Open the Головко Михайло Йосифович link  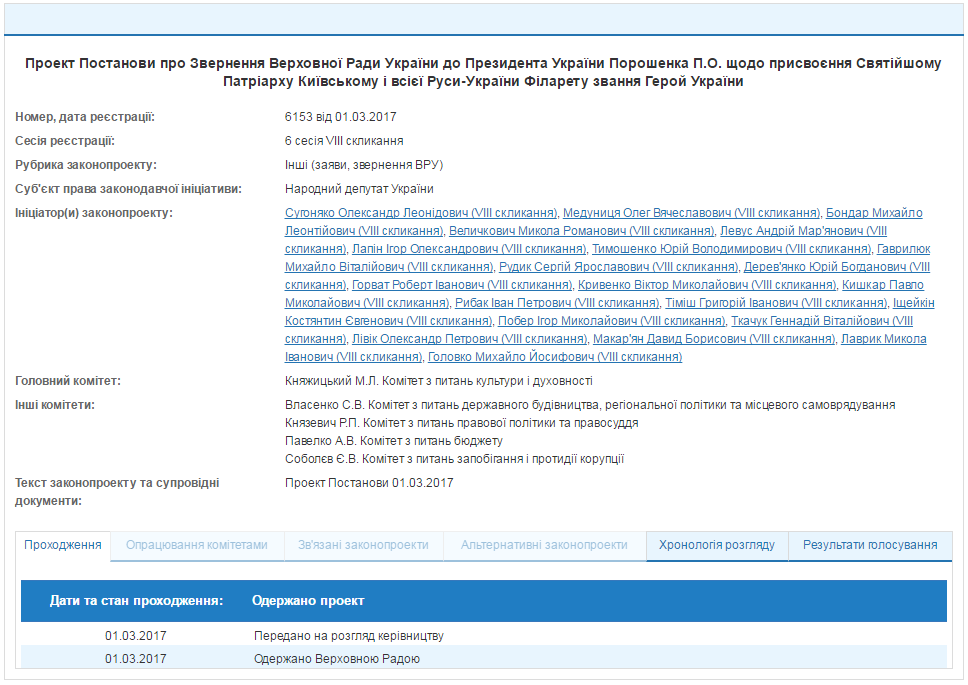pos(554,357)
